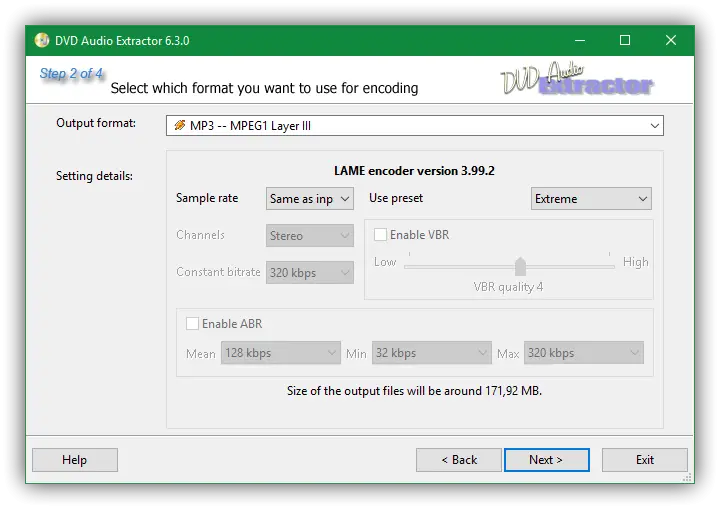Click the 'LAME encoder version 3.99.2' heading
This screenshot has height=509, width=720.
tap(415, 171)
